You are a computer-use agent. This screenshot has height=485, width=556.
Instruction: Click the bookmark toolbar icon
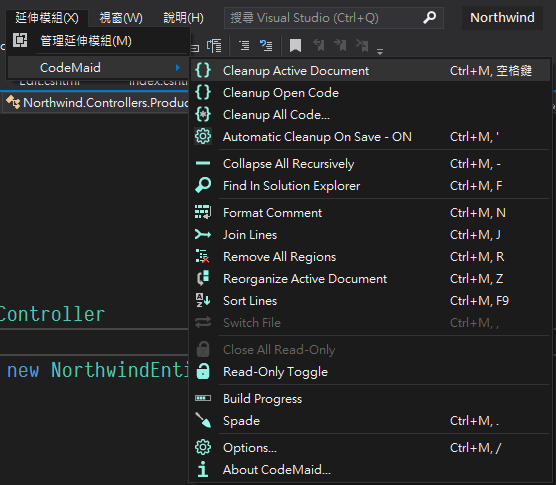(x=295, y=46)
